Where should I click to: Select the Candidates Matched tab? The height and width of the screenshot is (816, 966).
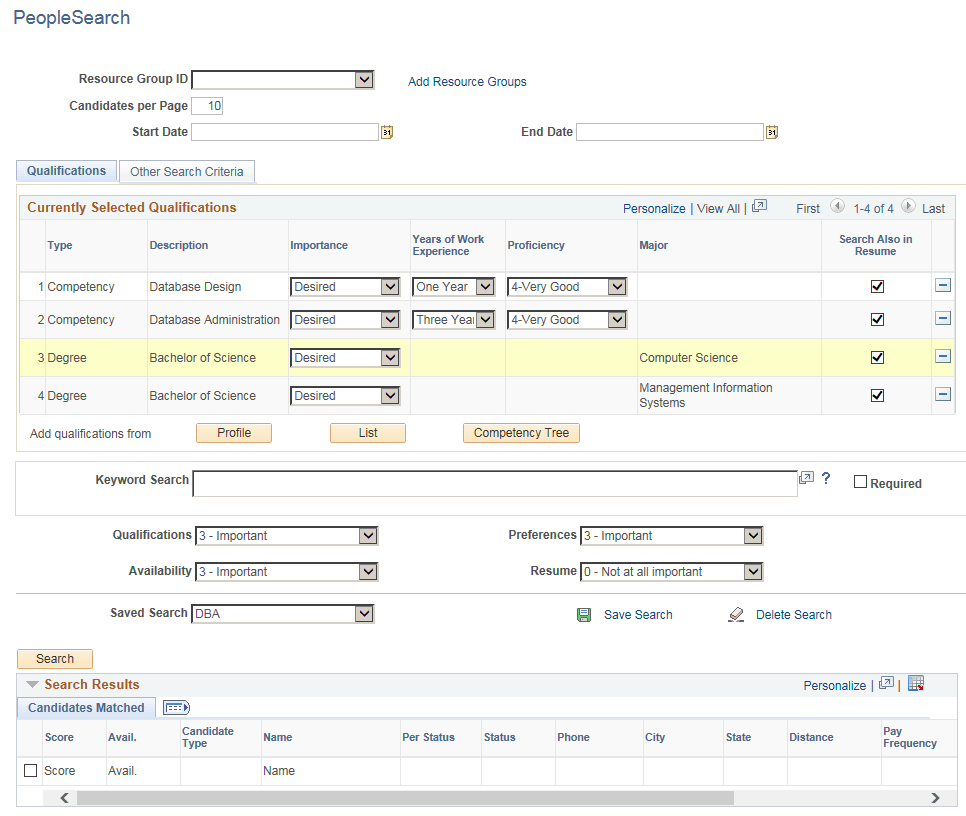[x=86, y=707]
